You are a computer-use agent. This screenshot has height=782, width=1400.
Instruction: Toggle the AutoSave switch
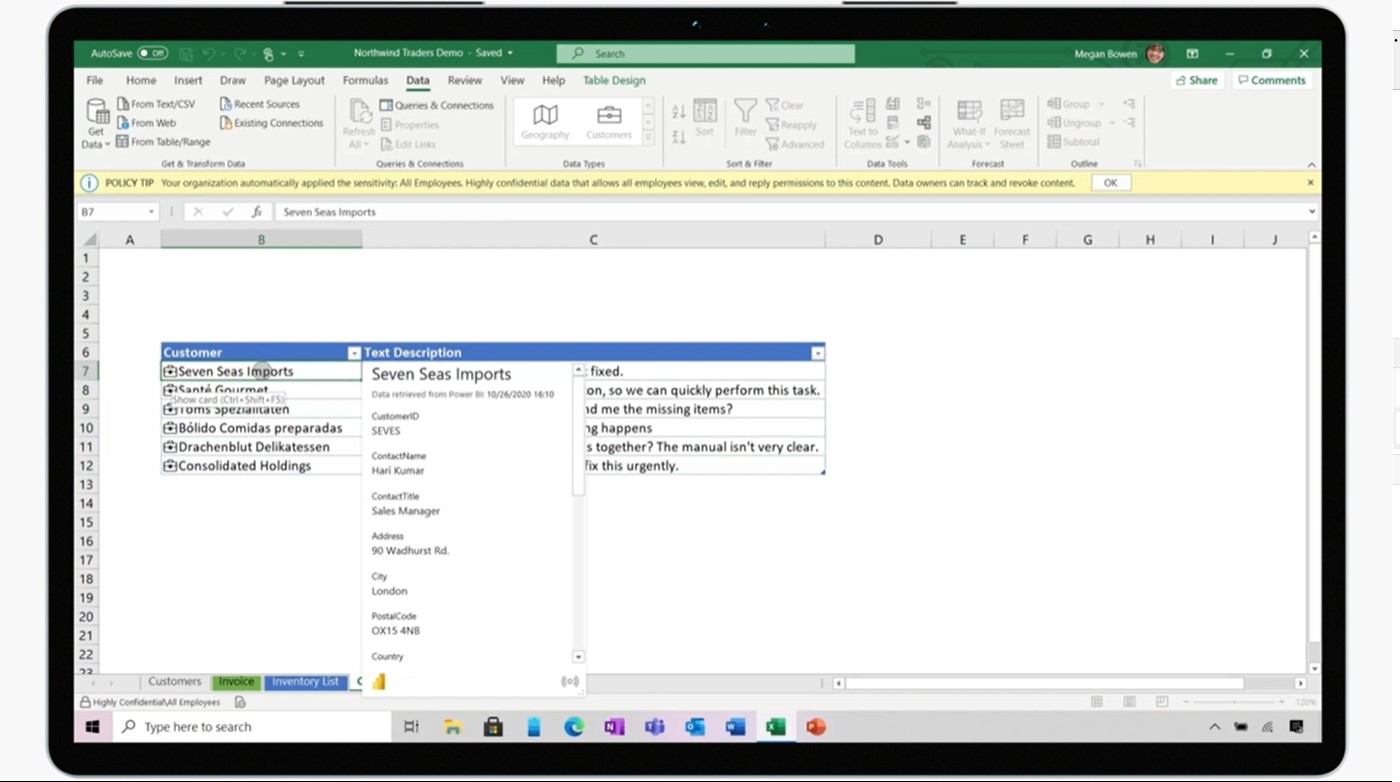pos(153,53)
